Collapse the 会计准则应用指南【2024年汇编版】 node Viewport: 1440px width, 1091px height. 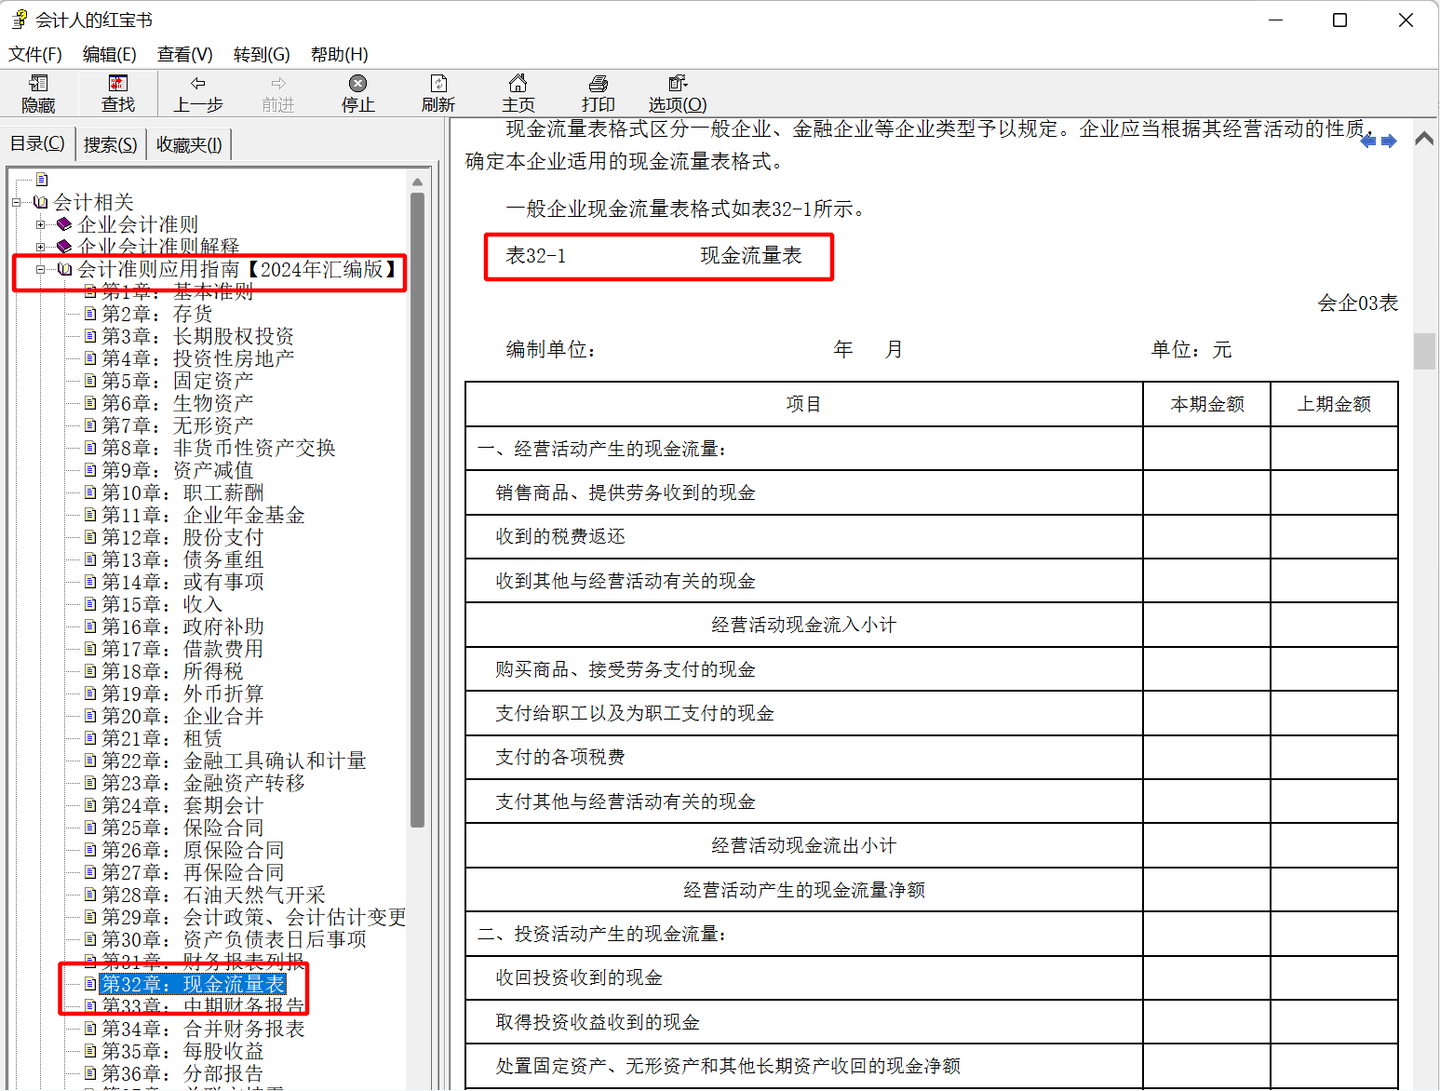click(x=40, y=269)
